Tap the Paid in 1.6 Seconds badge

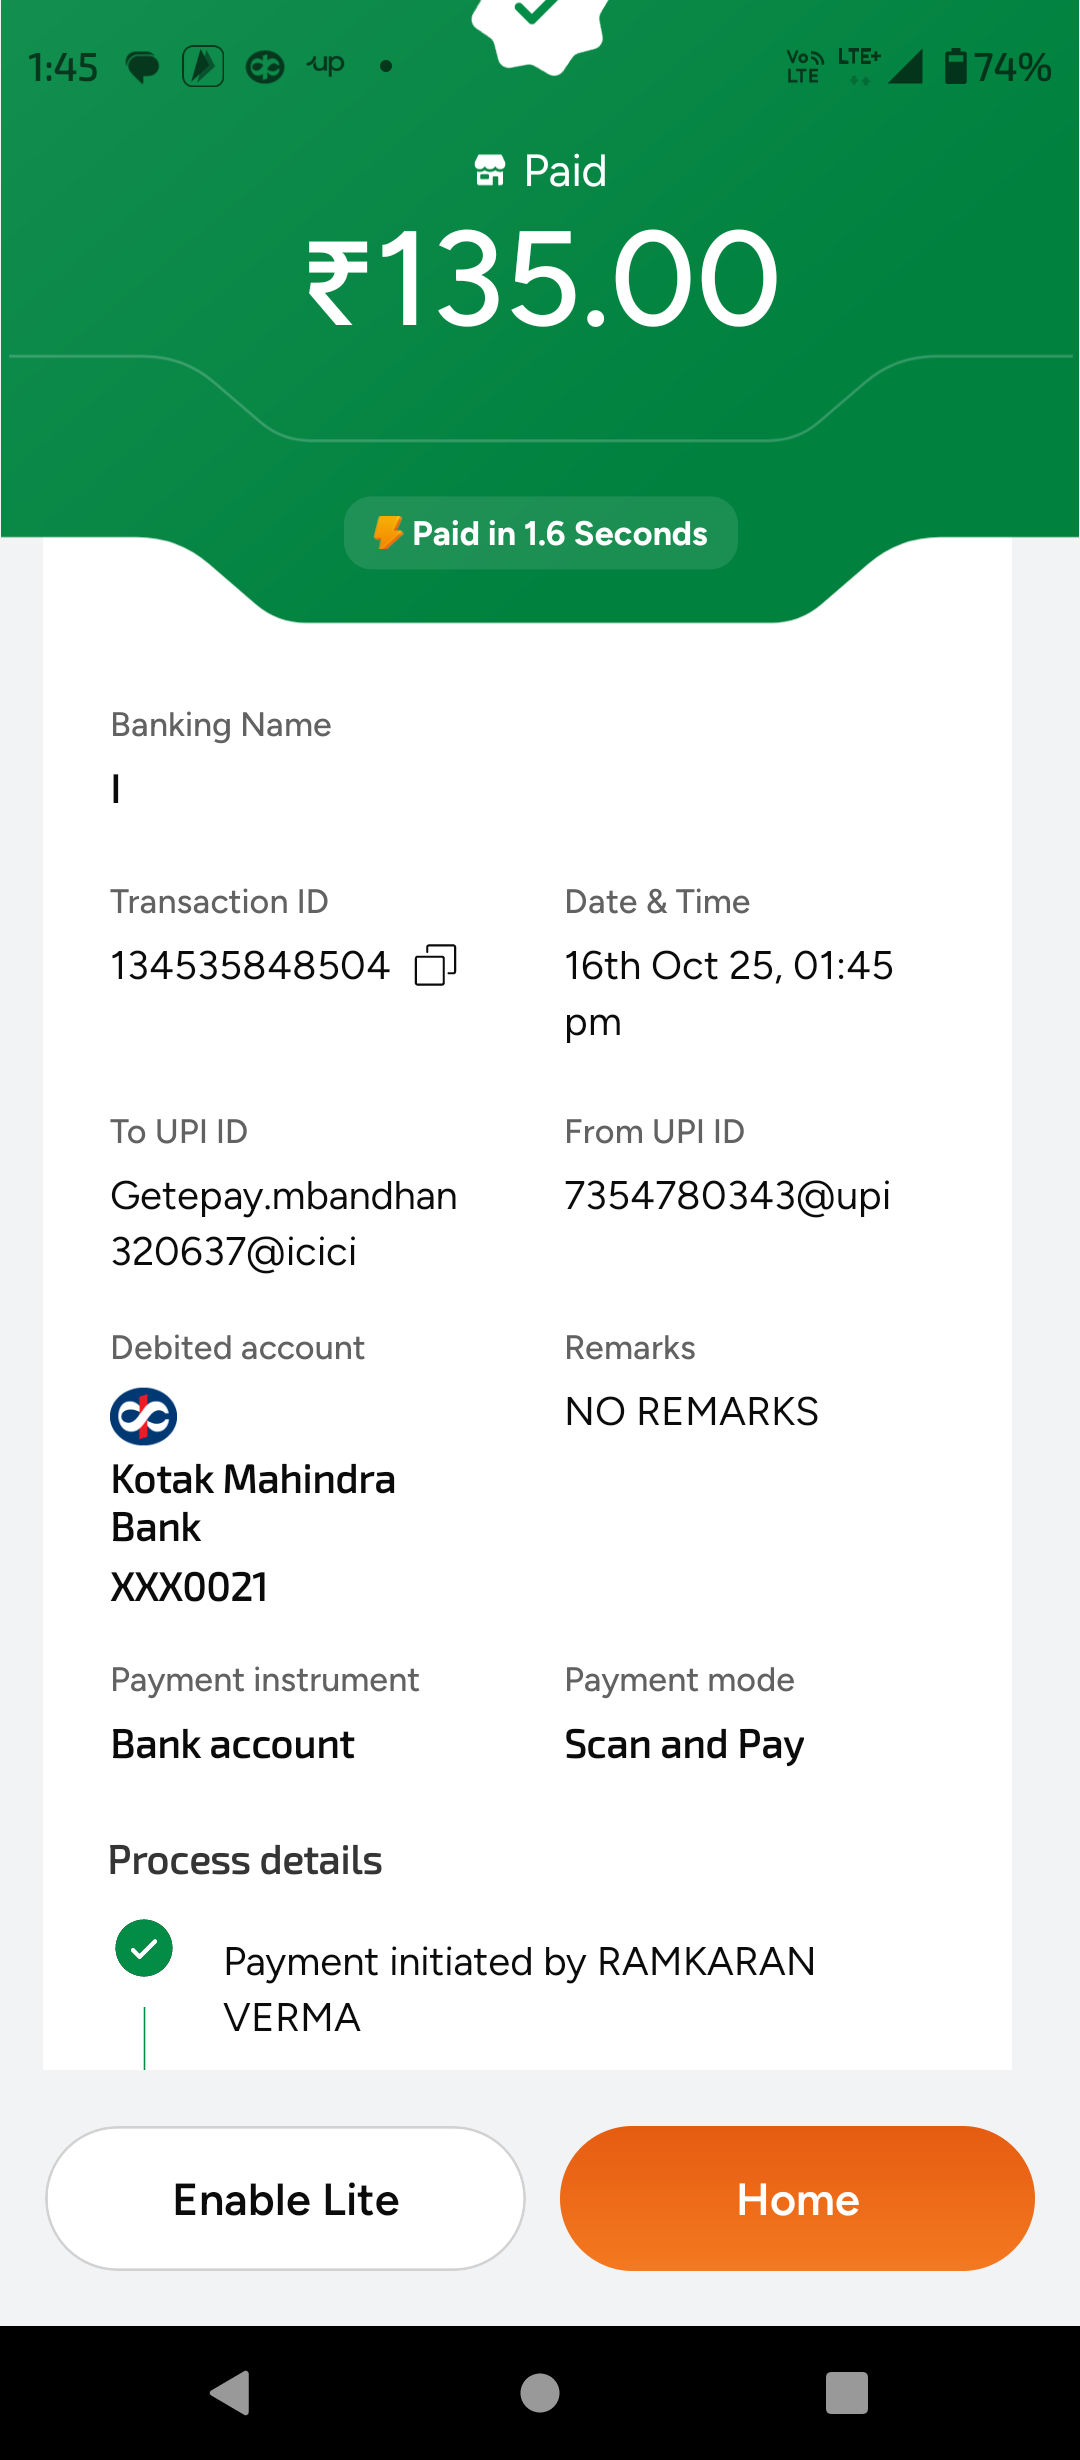(541, 533)
